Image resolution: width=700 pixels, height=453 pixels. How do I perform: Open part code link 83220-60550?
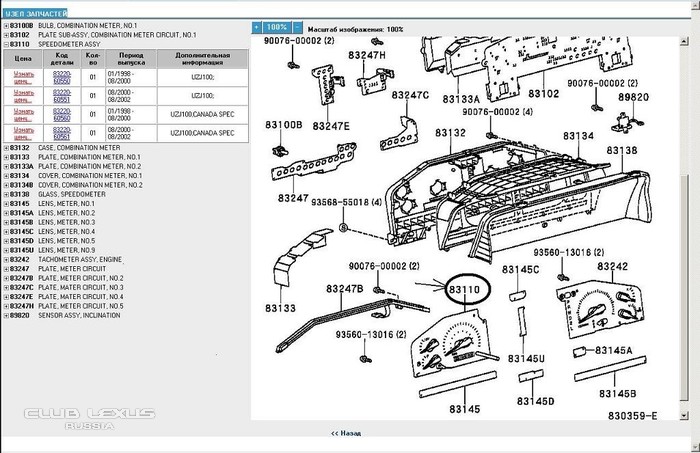(62, 77)
